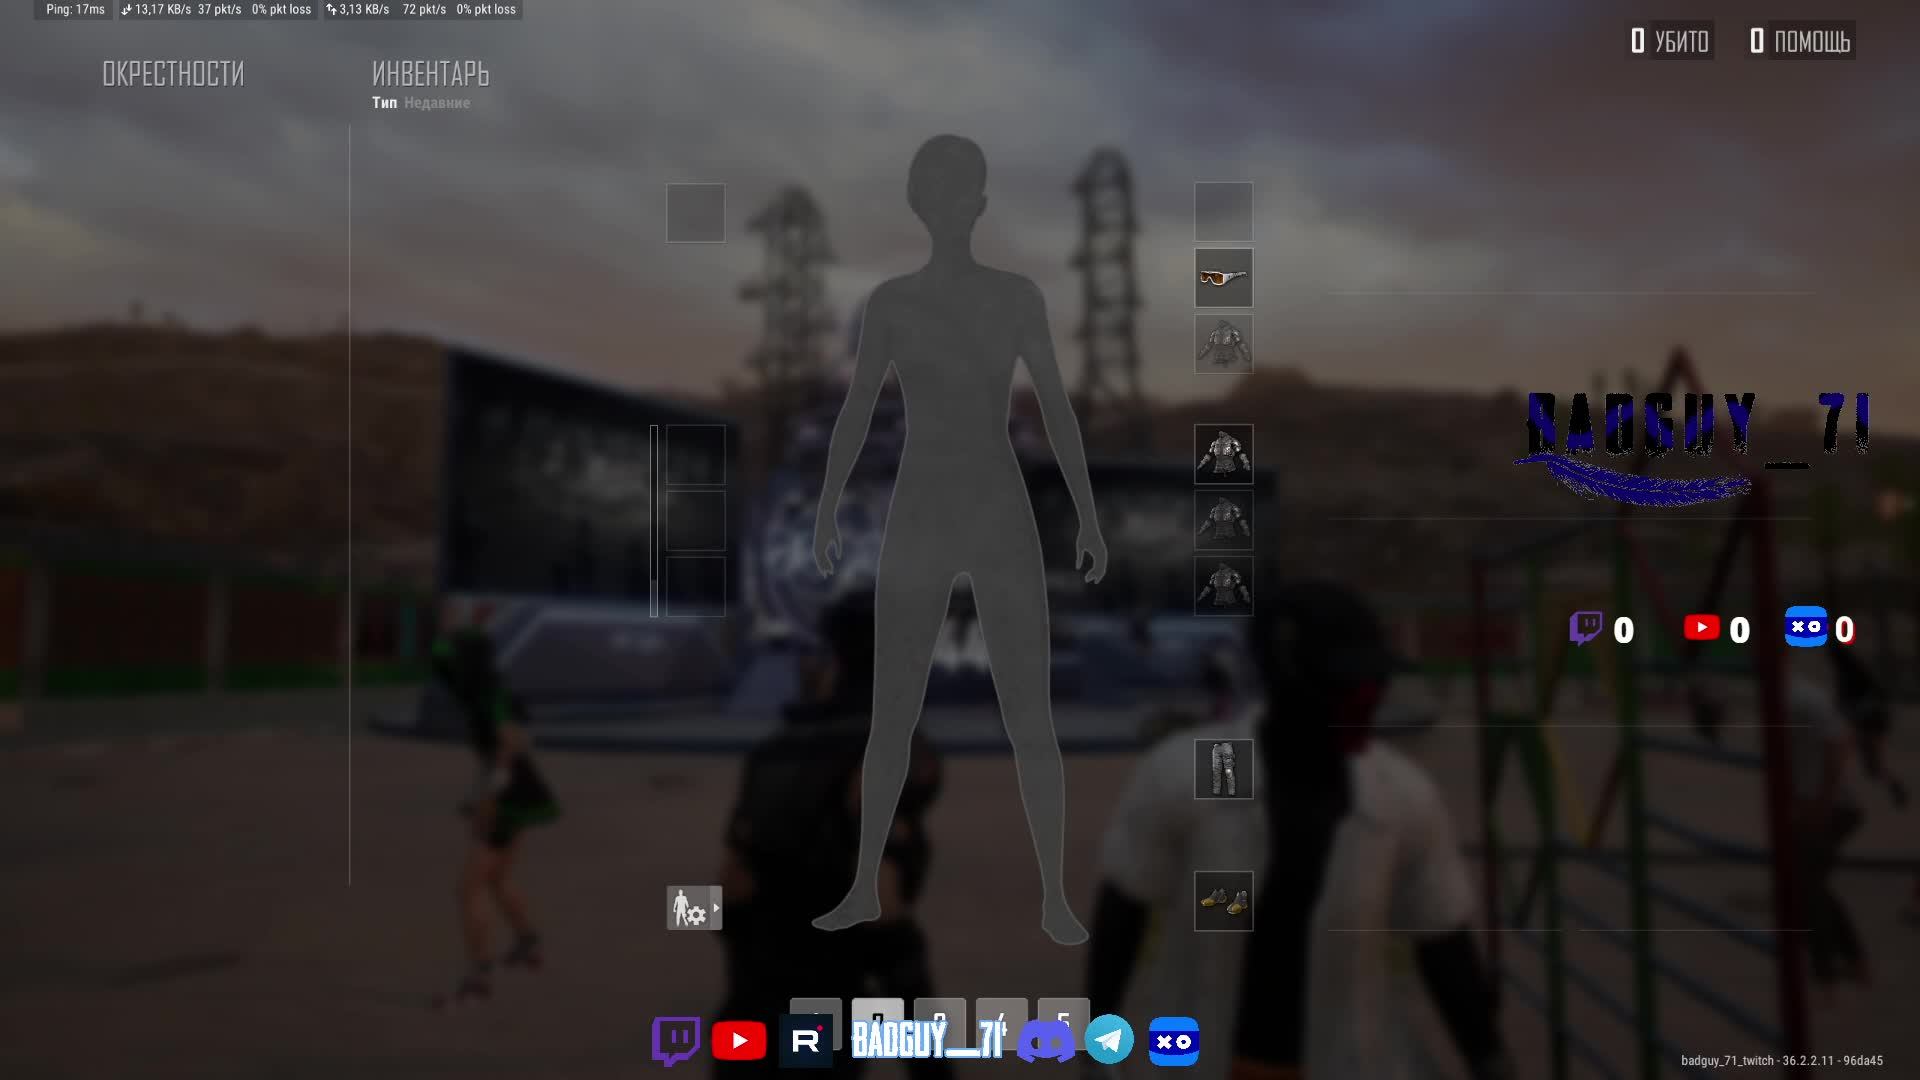The height and width of the screenshot is (1080, 1920).
Task: Open the ОКРЕСТНОСТИ panel header
Action: 173,74
